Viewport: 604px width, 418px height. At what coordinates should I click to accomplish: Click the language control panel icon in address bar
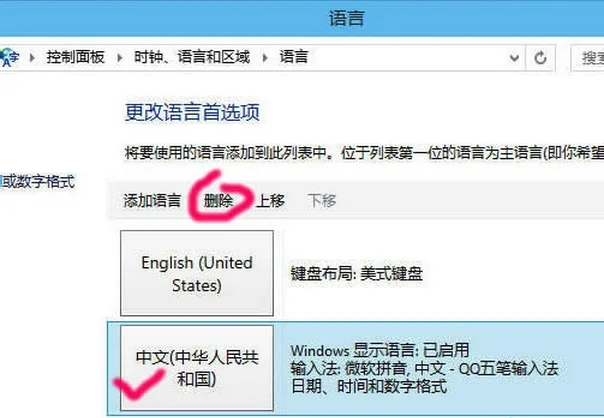(8, 57)
